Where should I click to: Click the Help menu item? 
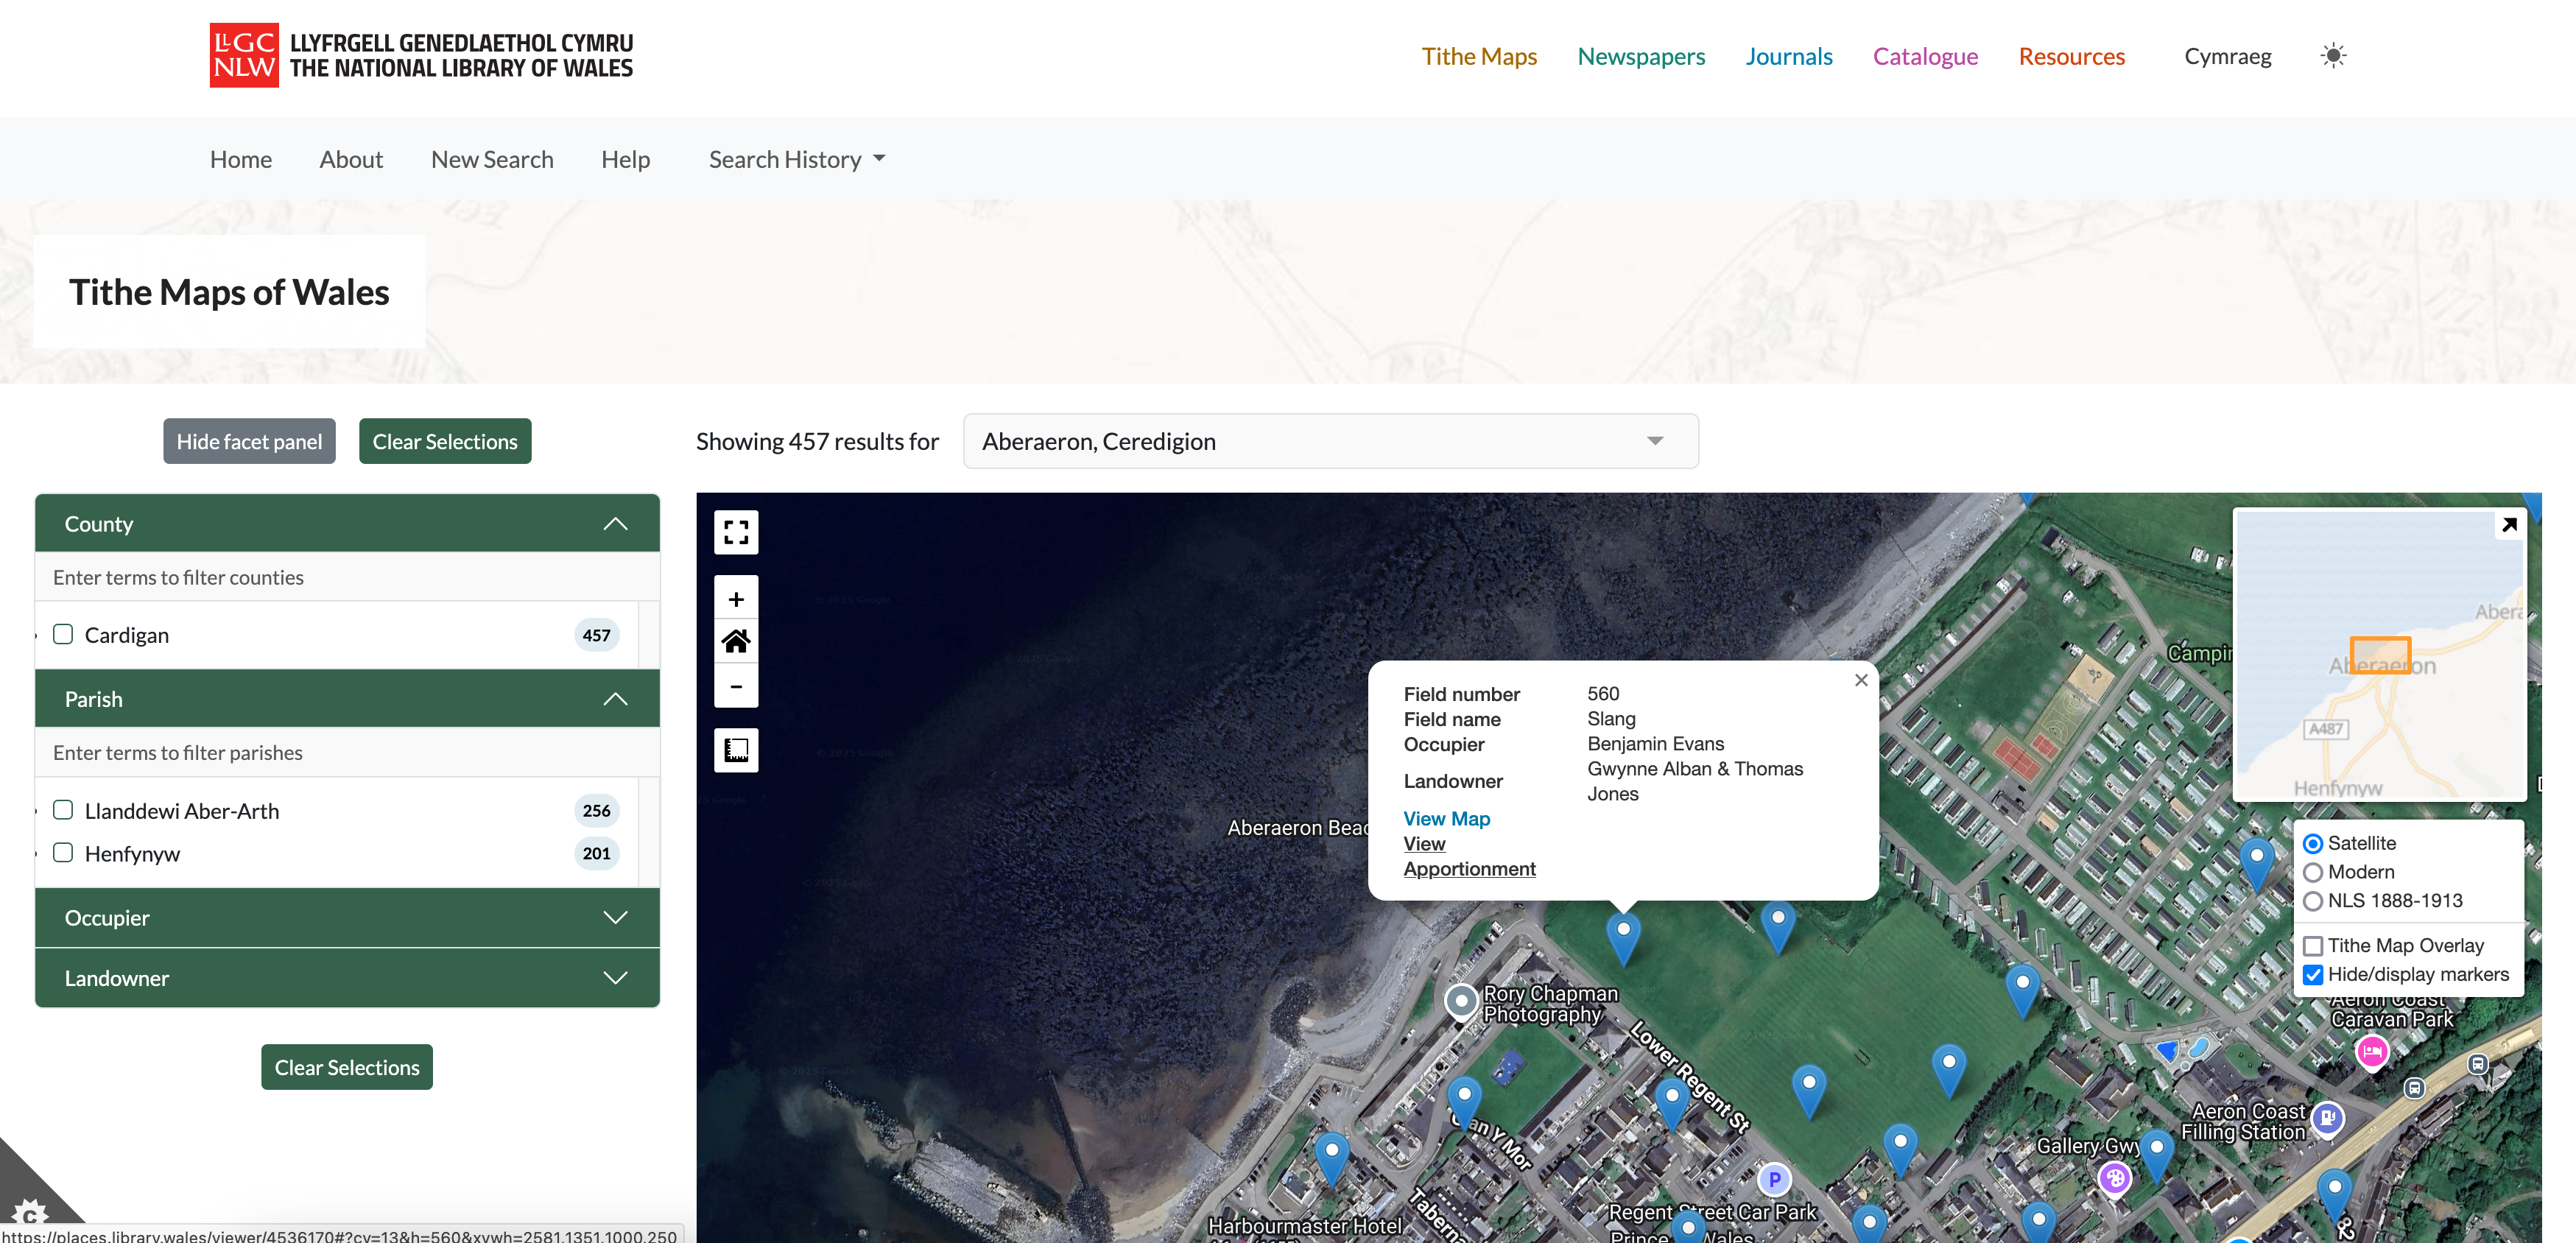626,158
